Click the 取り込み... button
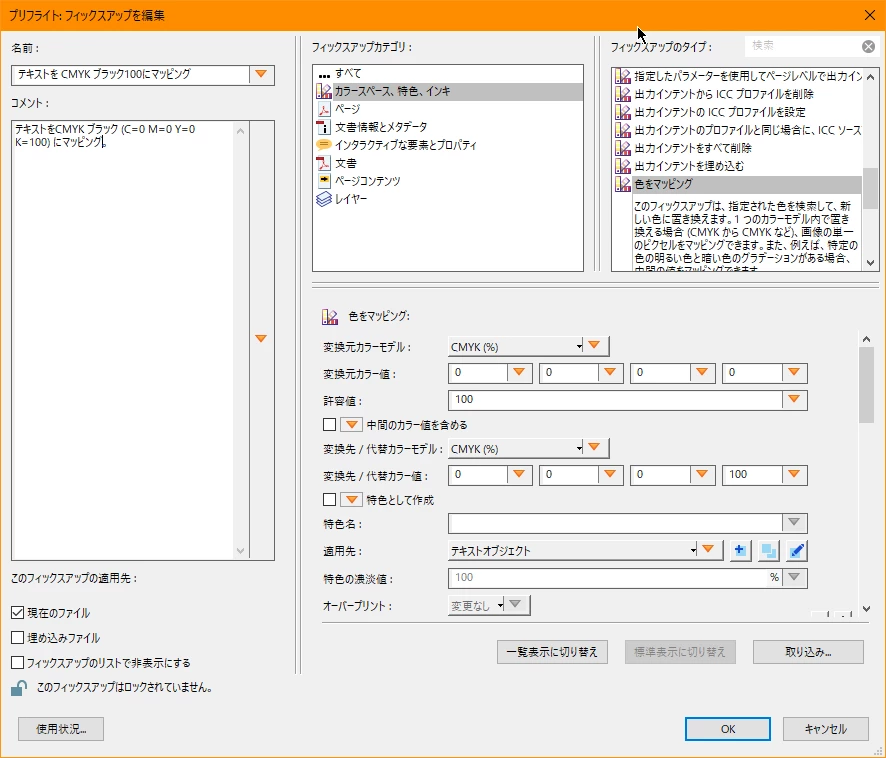The height and width of the screenshot is (758, 886). [808, 652]
